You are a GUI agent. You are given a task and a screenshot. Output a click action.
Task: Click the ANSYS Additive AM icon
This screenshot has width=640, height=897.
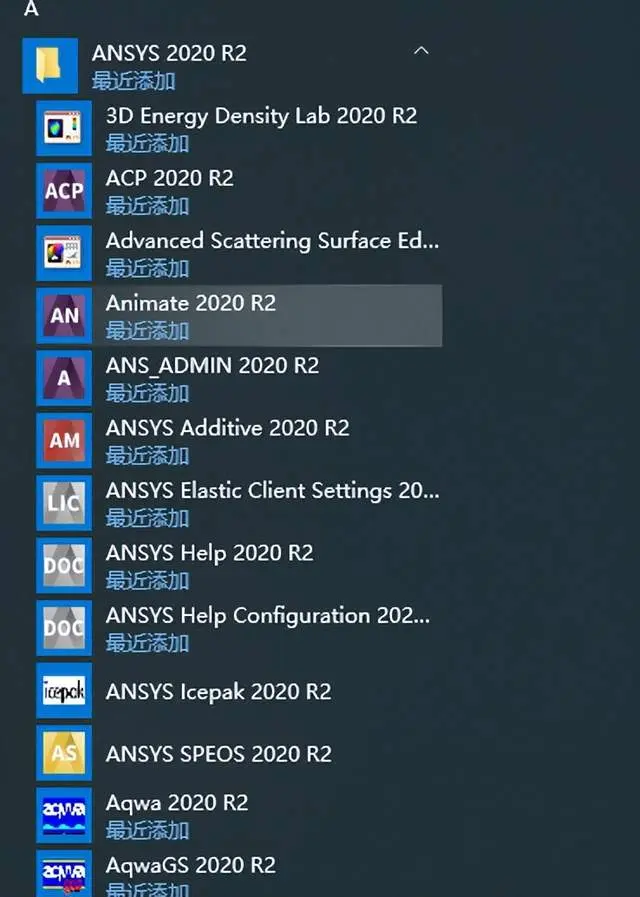(64, 440)
